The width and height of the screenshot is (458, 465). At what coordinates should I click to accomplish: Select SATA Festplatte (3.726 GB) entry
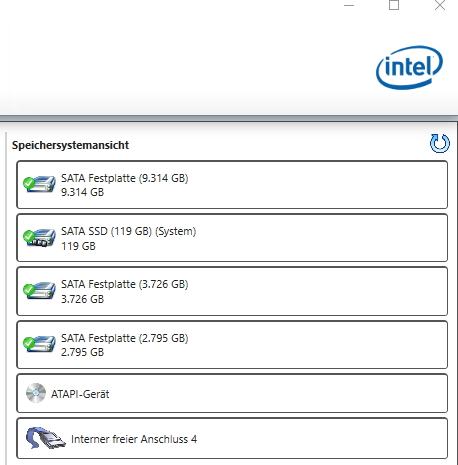[x=232, y=291]
